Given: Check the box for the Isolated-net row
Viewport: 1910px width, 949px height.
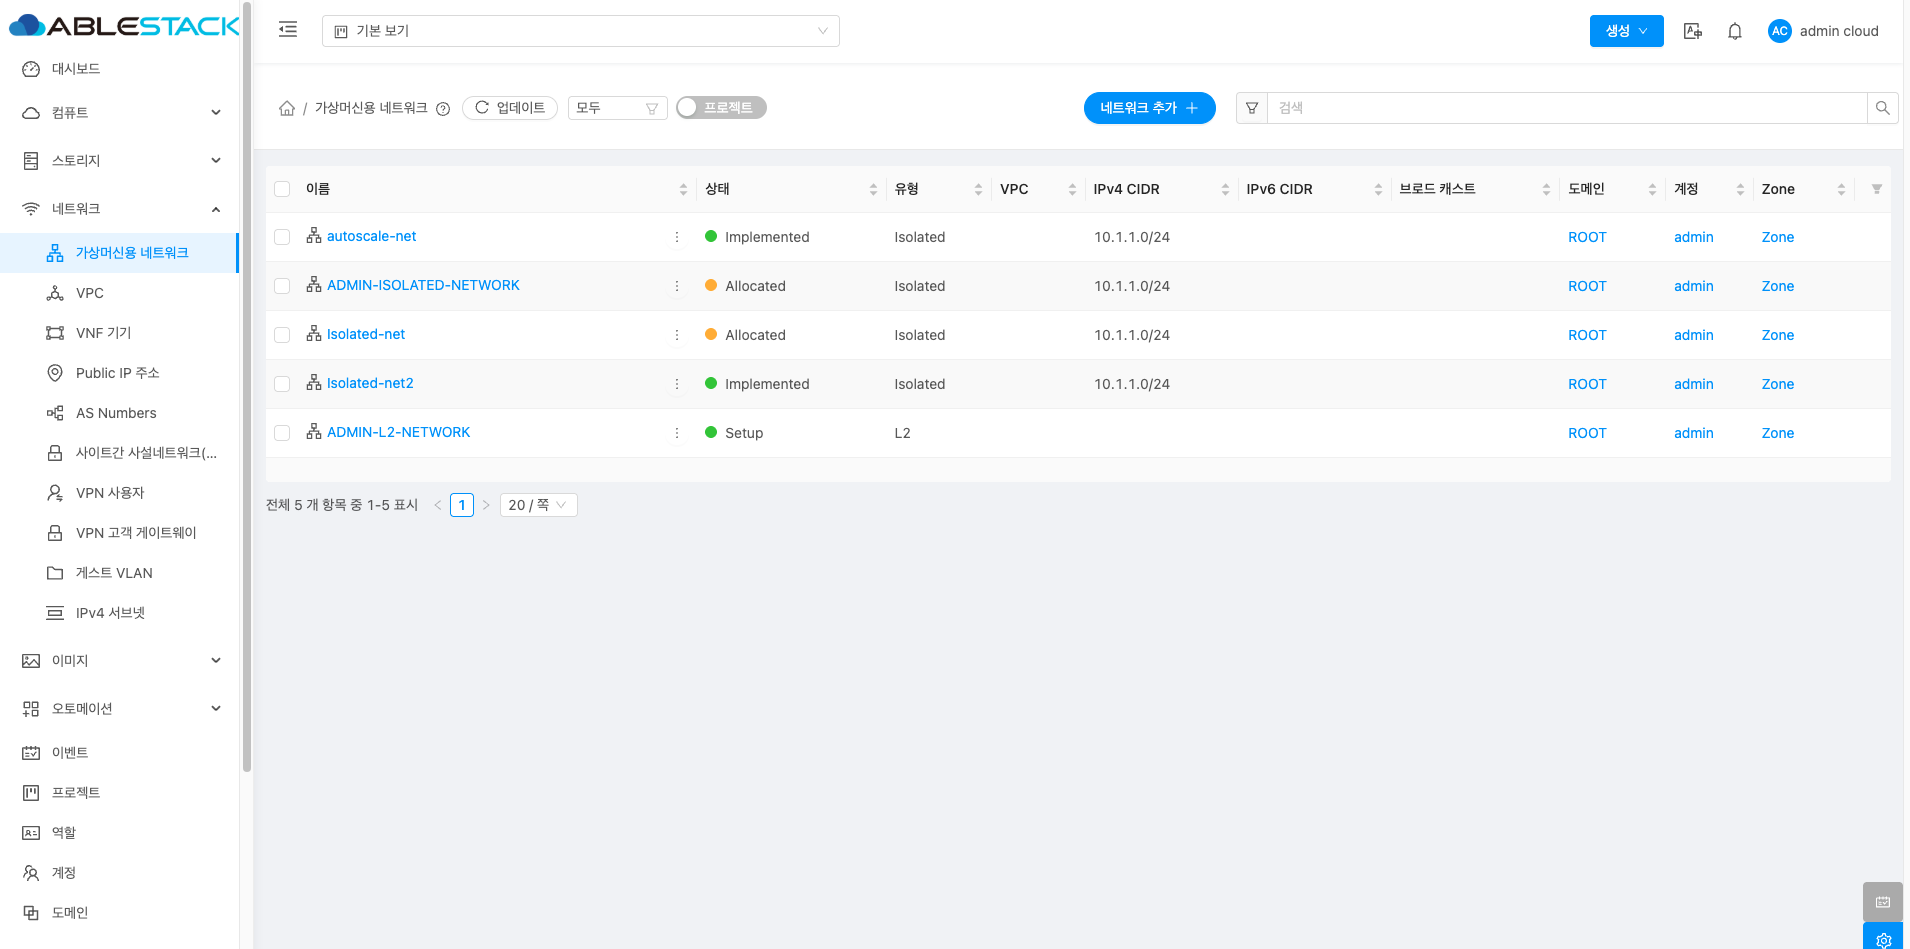Looking at the screenshot, I should pos(282,335).
